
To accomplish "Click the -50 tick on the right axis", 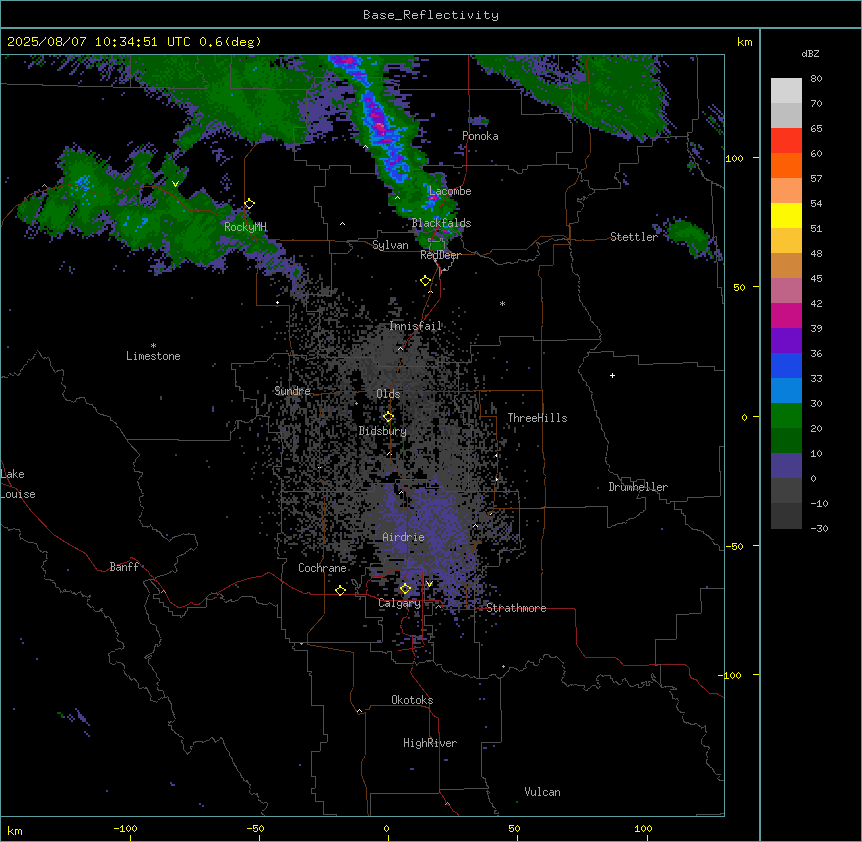I will 734,546.
